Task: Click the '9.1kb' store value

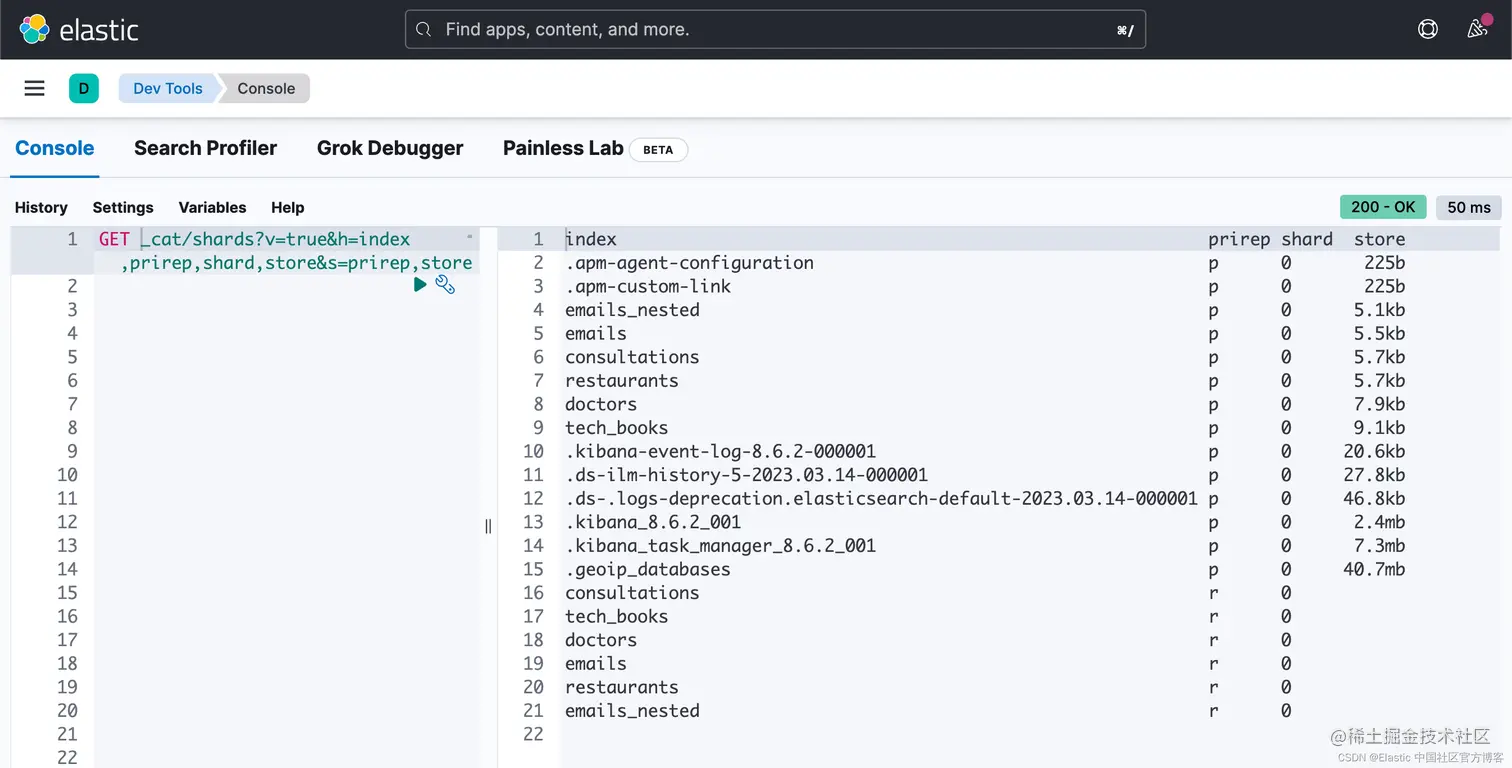Action: click(1379, 428)
